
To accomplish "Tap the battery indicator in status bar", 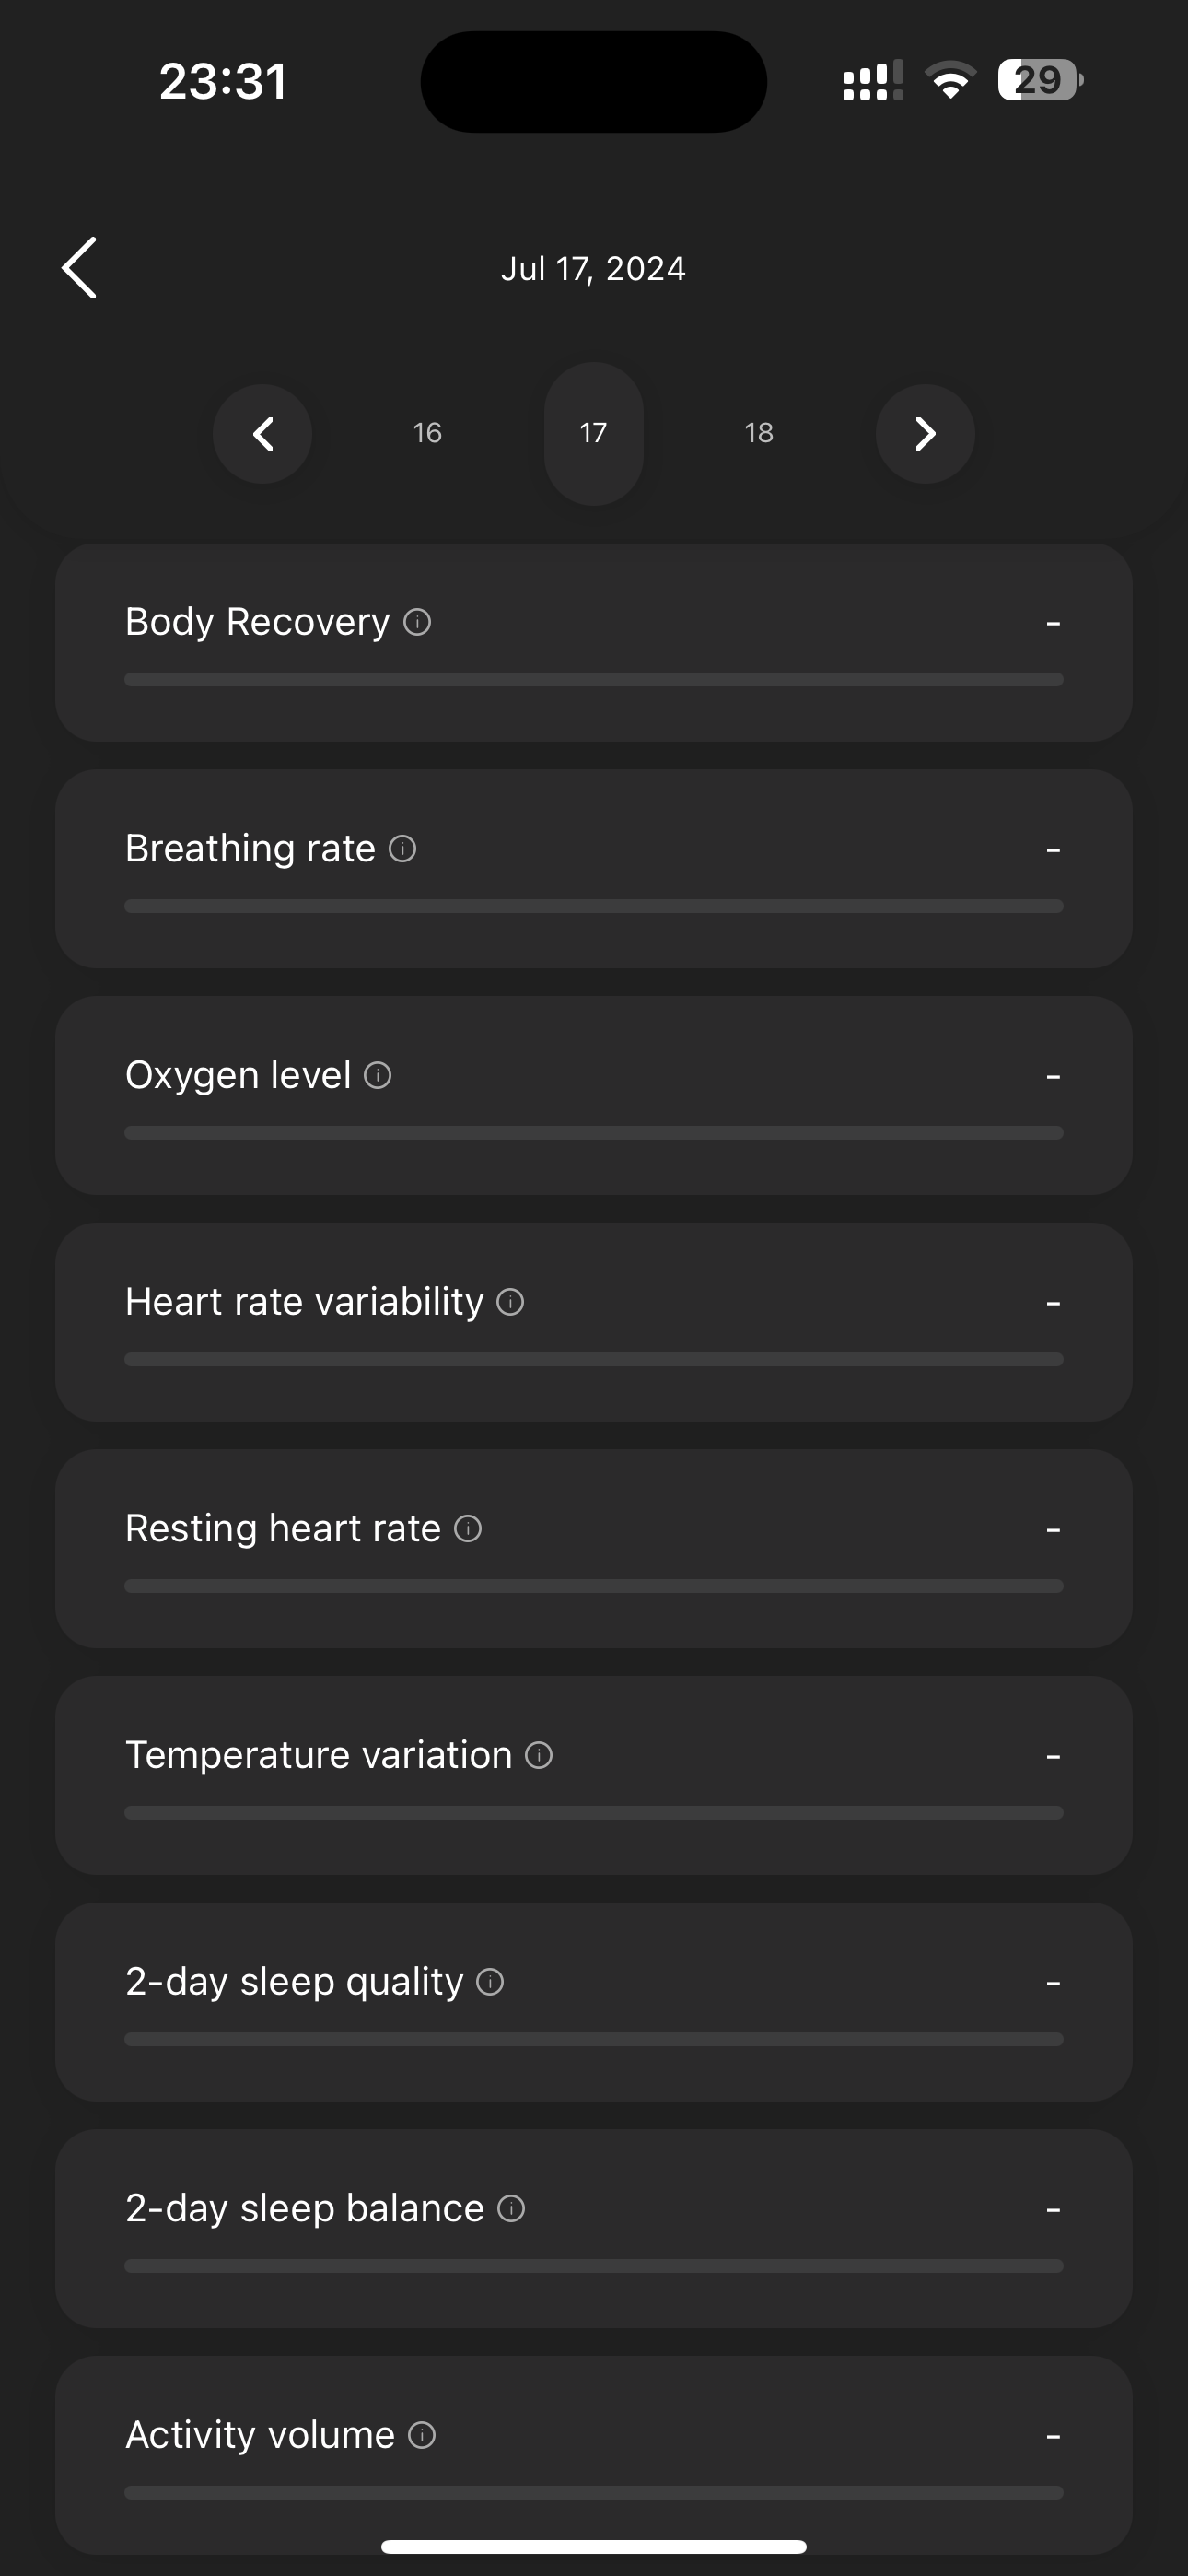I will (x=1040, y=80).
